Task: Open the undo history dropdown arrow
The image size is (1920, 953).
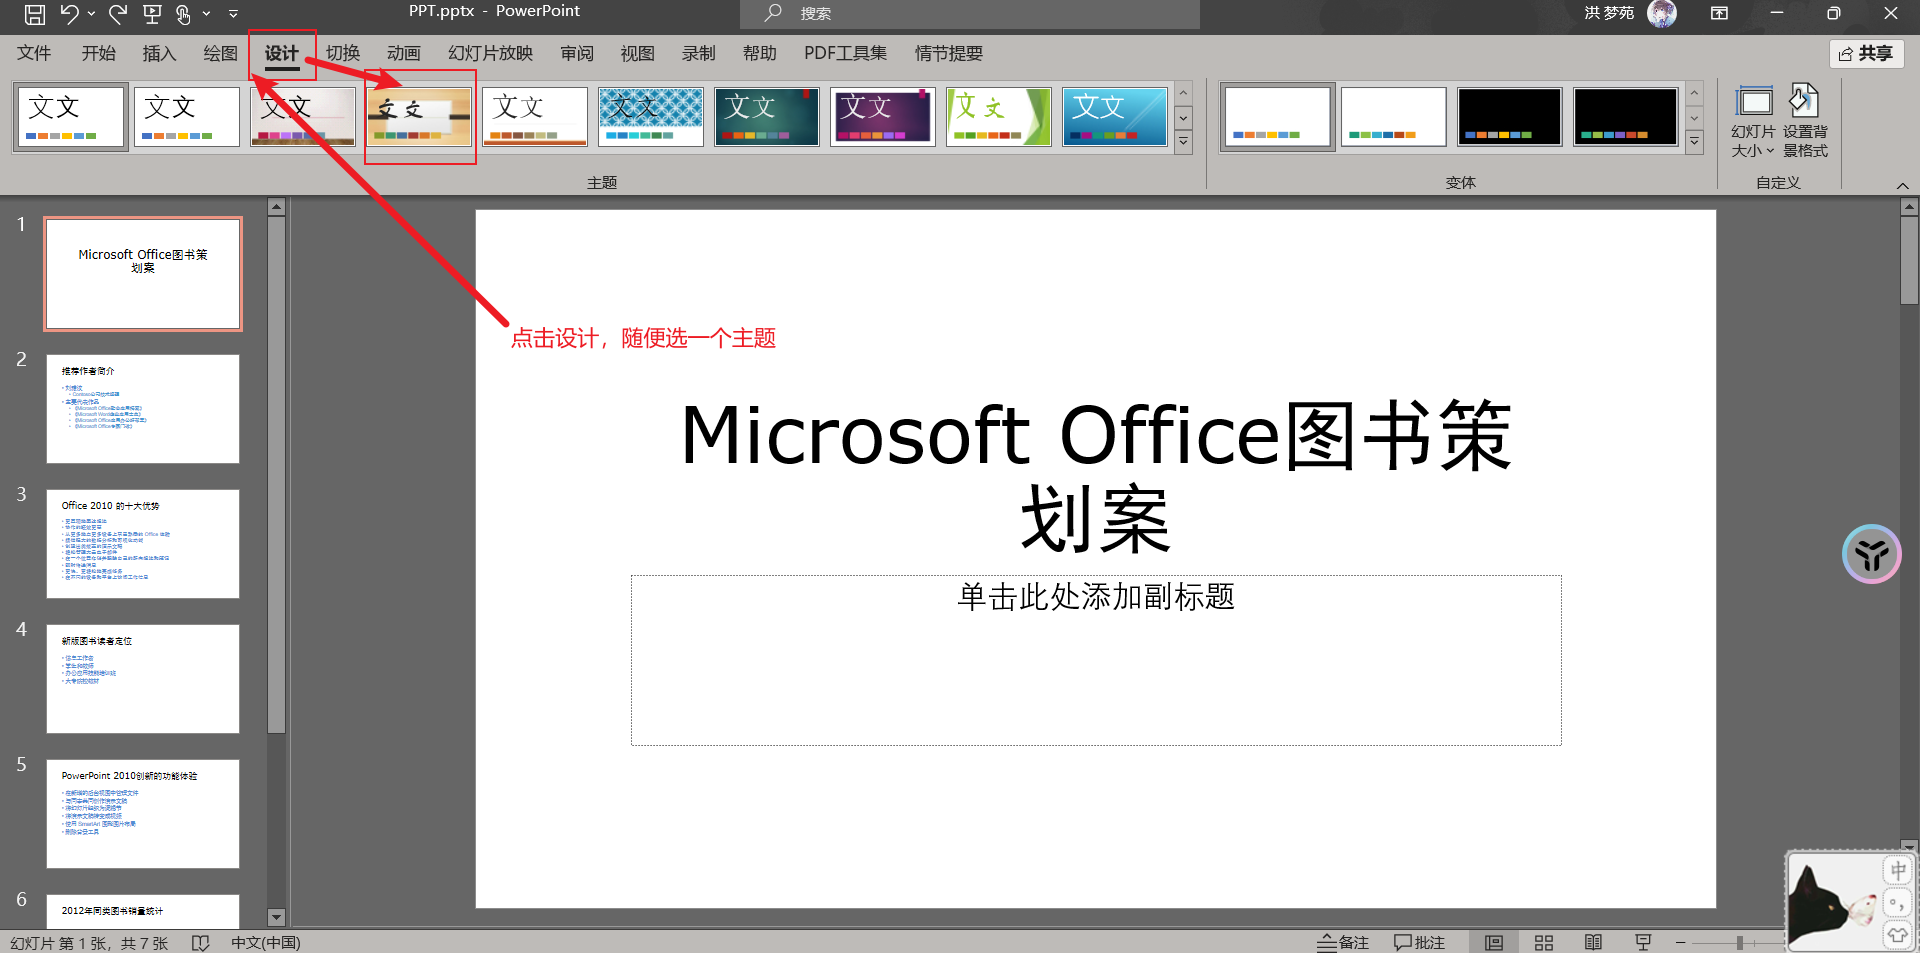Action: 91,14
